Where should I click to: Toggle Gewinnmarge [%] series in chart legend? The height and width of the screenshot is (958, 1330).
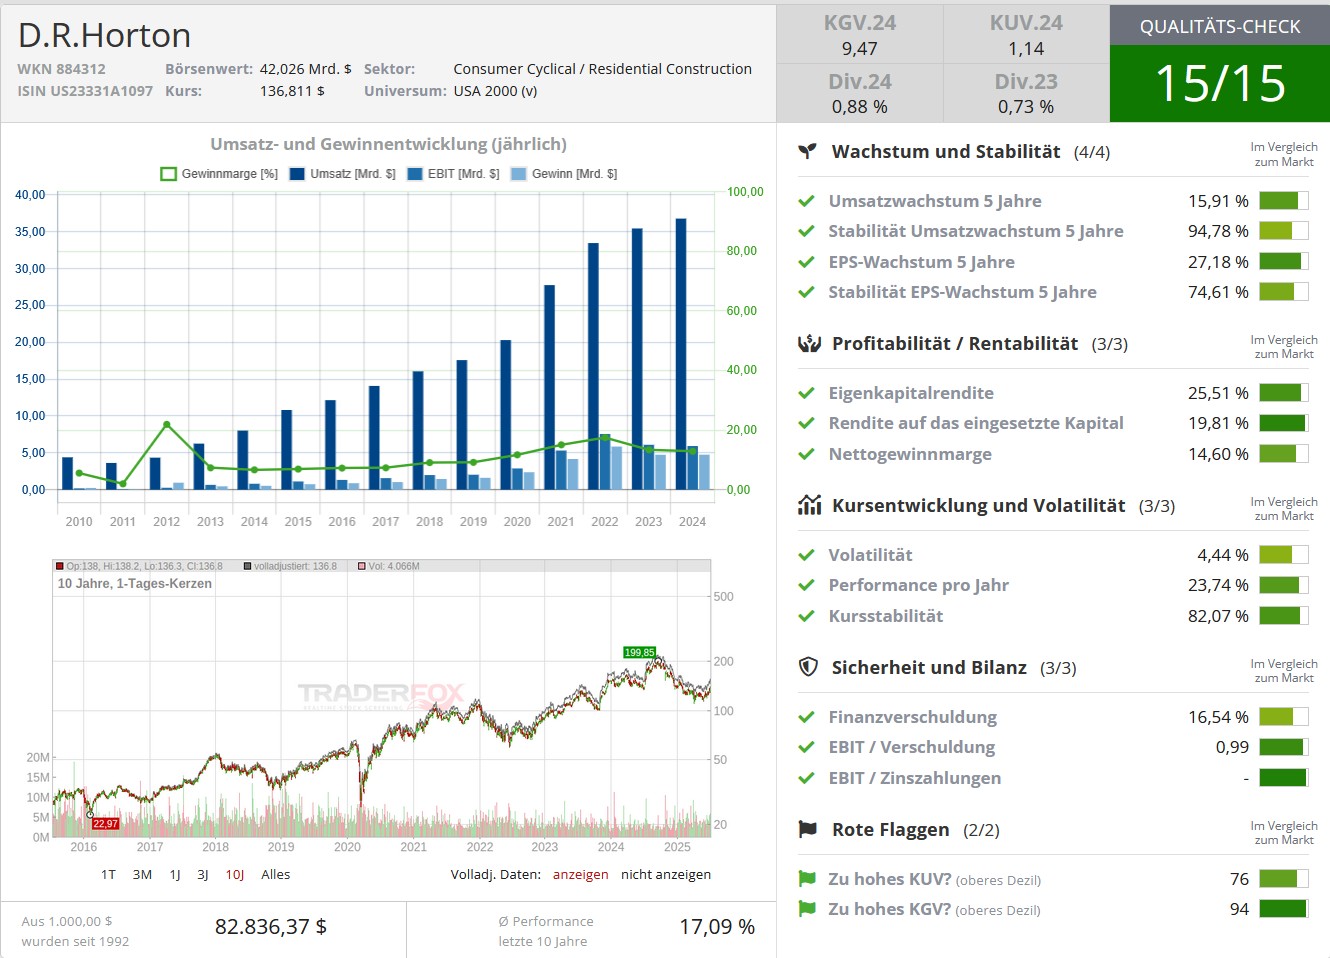click(x=219, y=174)
